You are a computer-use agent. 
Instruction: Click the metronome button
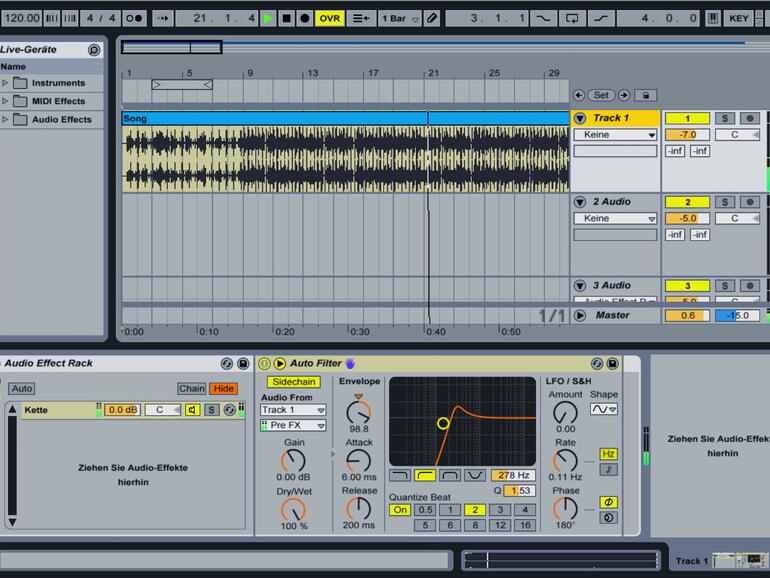[133, 18]
